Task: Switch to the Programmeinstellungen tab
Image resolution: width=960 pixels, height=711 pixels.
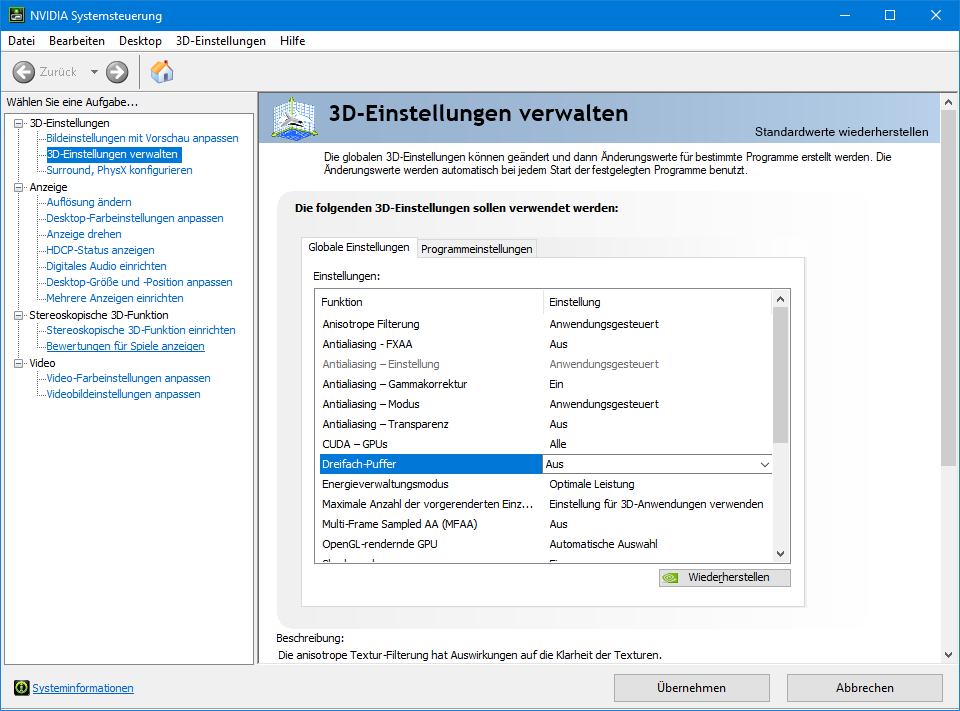Action: pyautogui.click(x=476, y=249)
